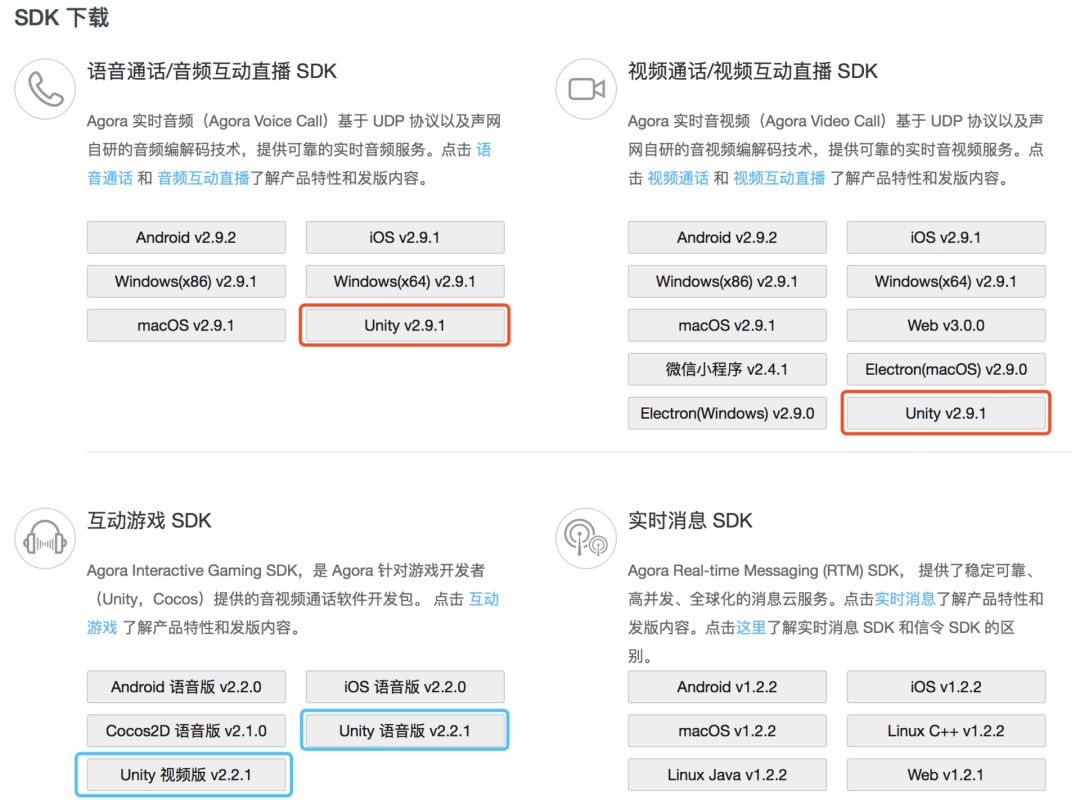The width and height of the screenshot is (1080, 800).
Task: Download Windows(x86) v2.9.1 under the video call SDK
Action: tap(727, 282)
